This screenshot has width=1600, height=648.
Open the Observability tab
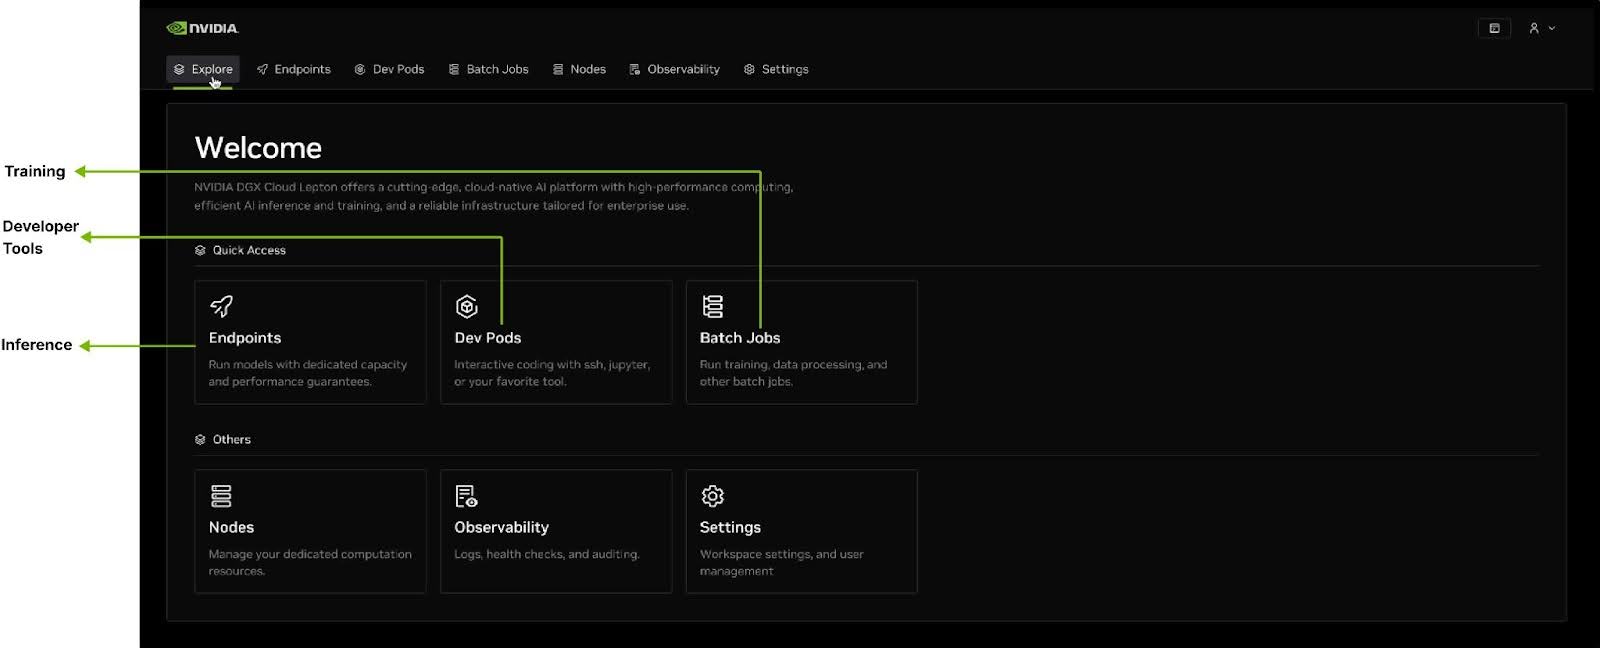[x=674, y=69]
